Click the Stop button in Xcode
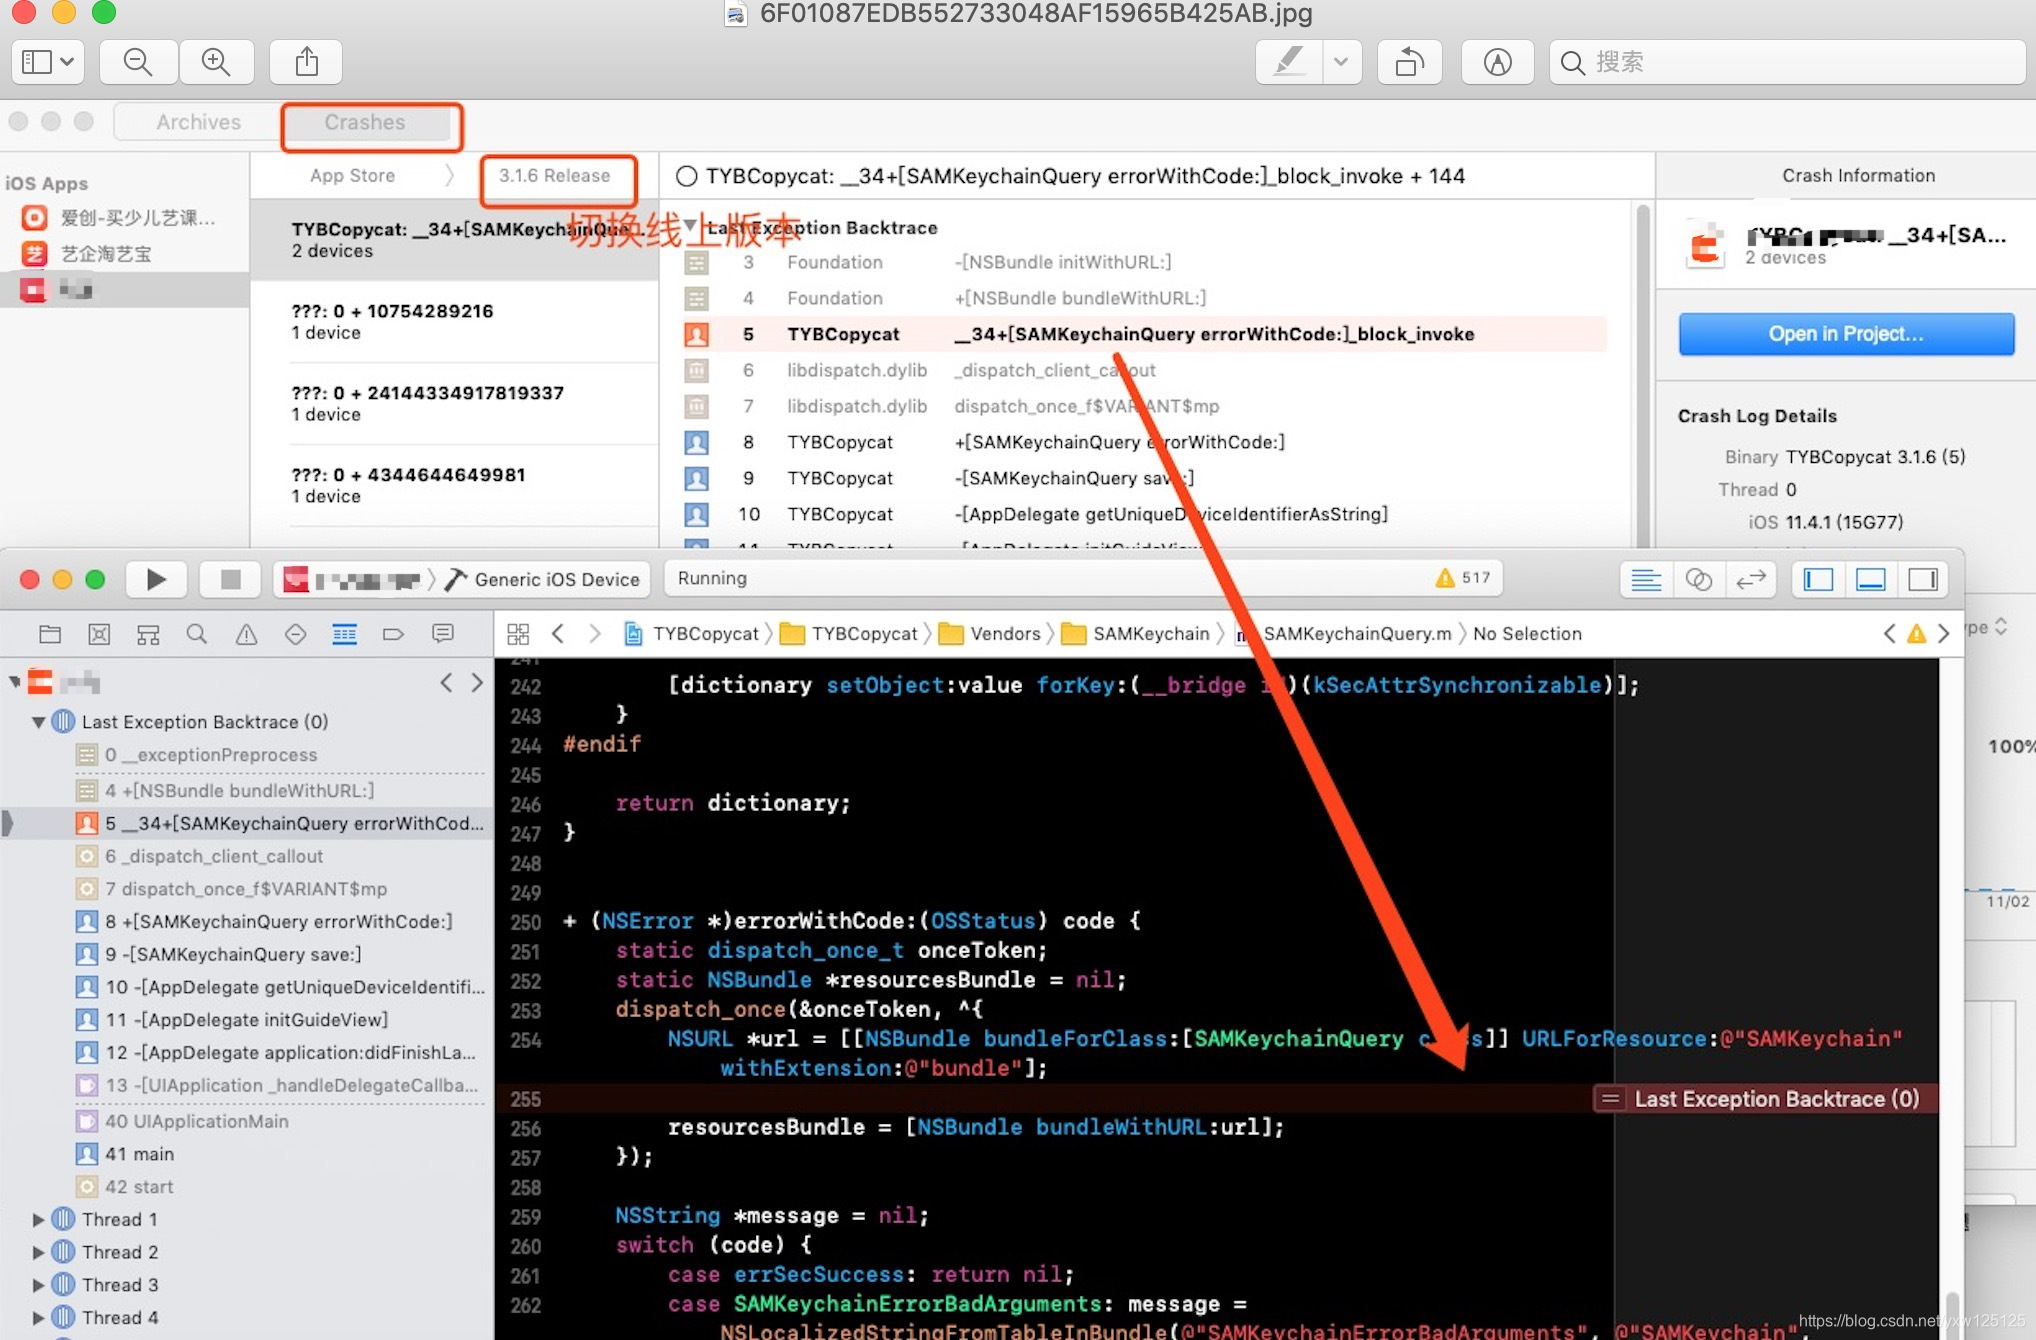 (x=230, y=579)
